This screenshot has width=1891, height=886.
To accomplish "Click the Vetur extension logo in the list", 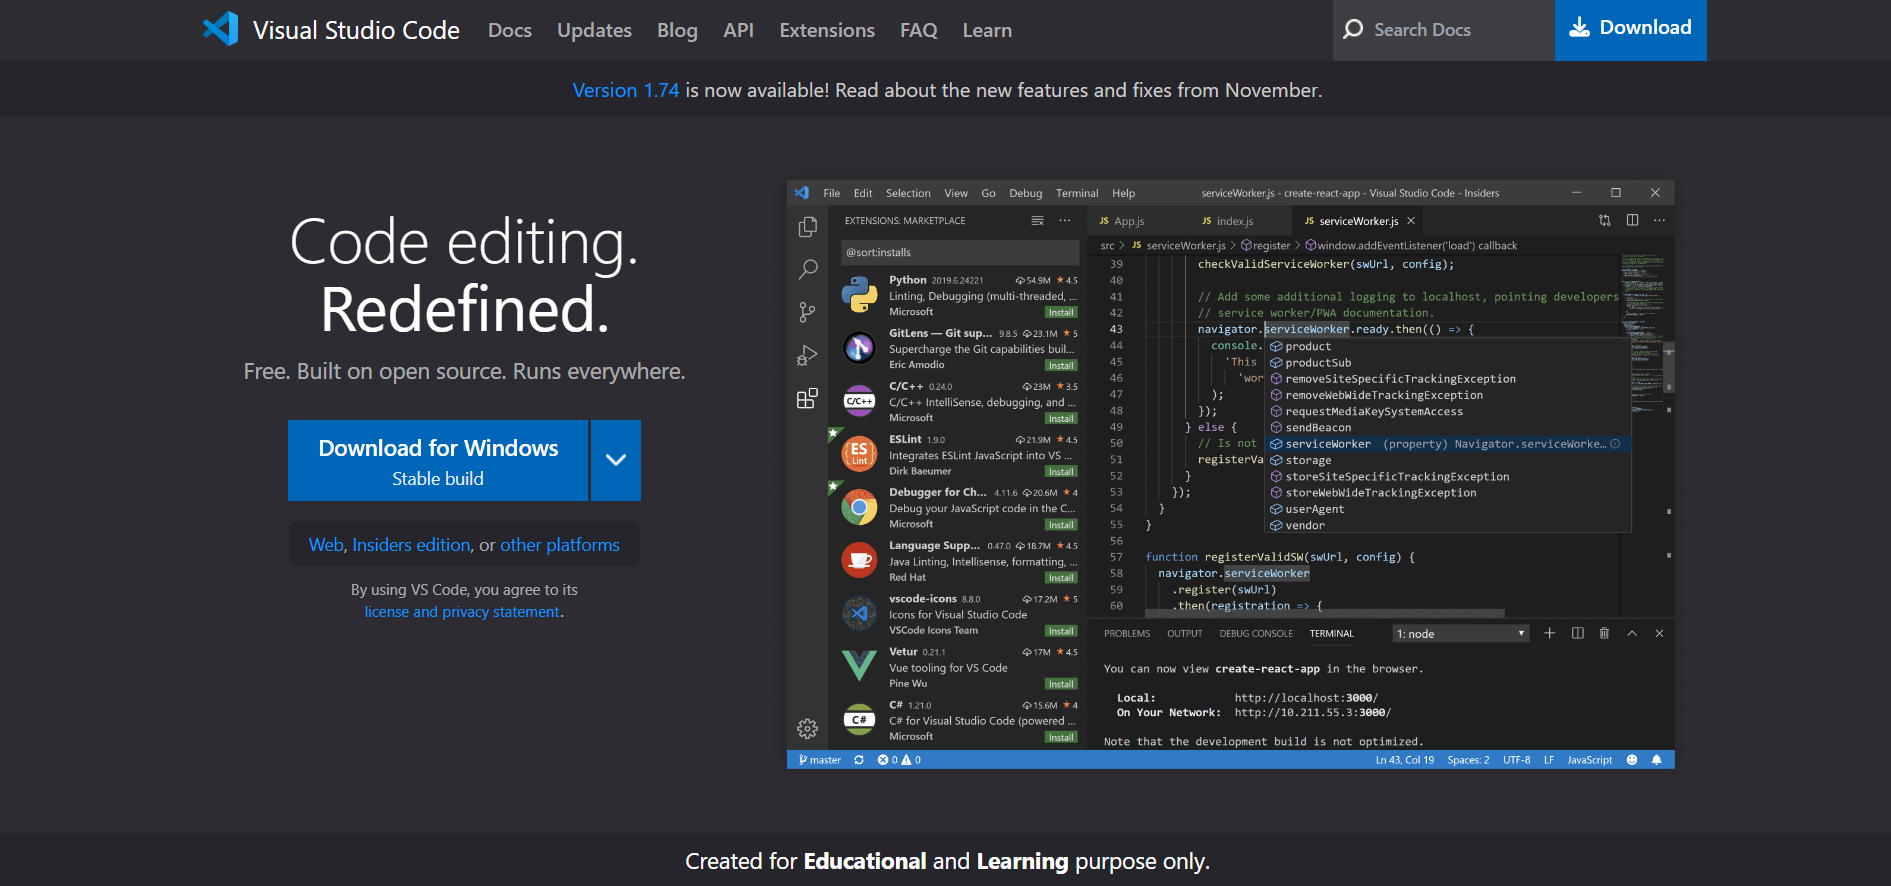I will coord(859,666).
